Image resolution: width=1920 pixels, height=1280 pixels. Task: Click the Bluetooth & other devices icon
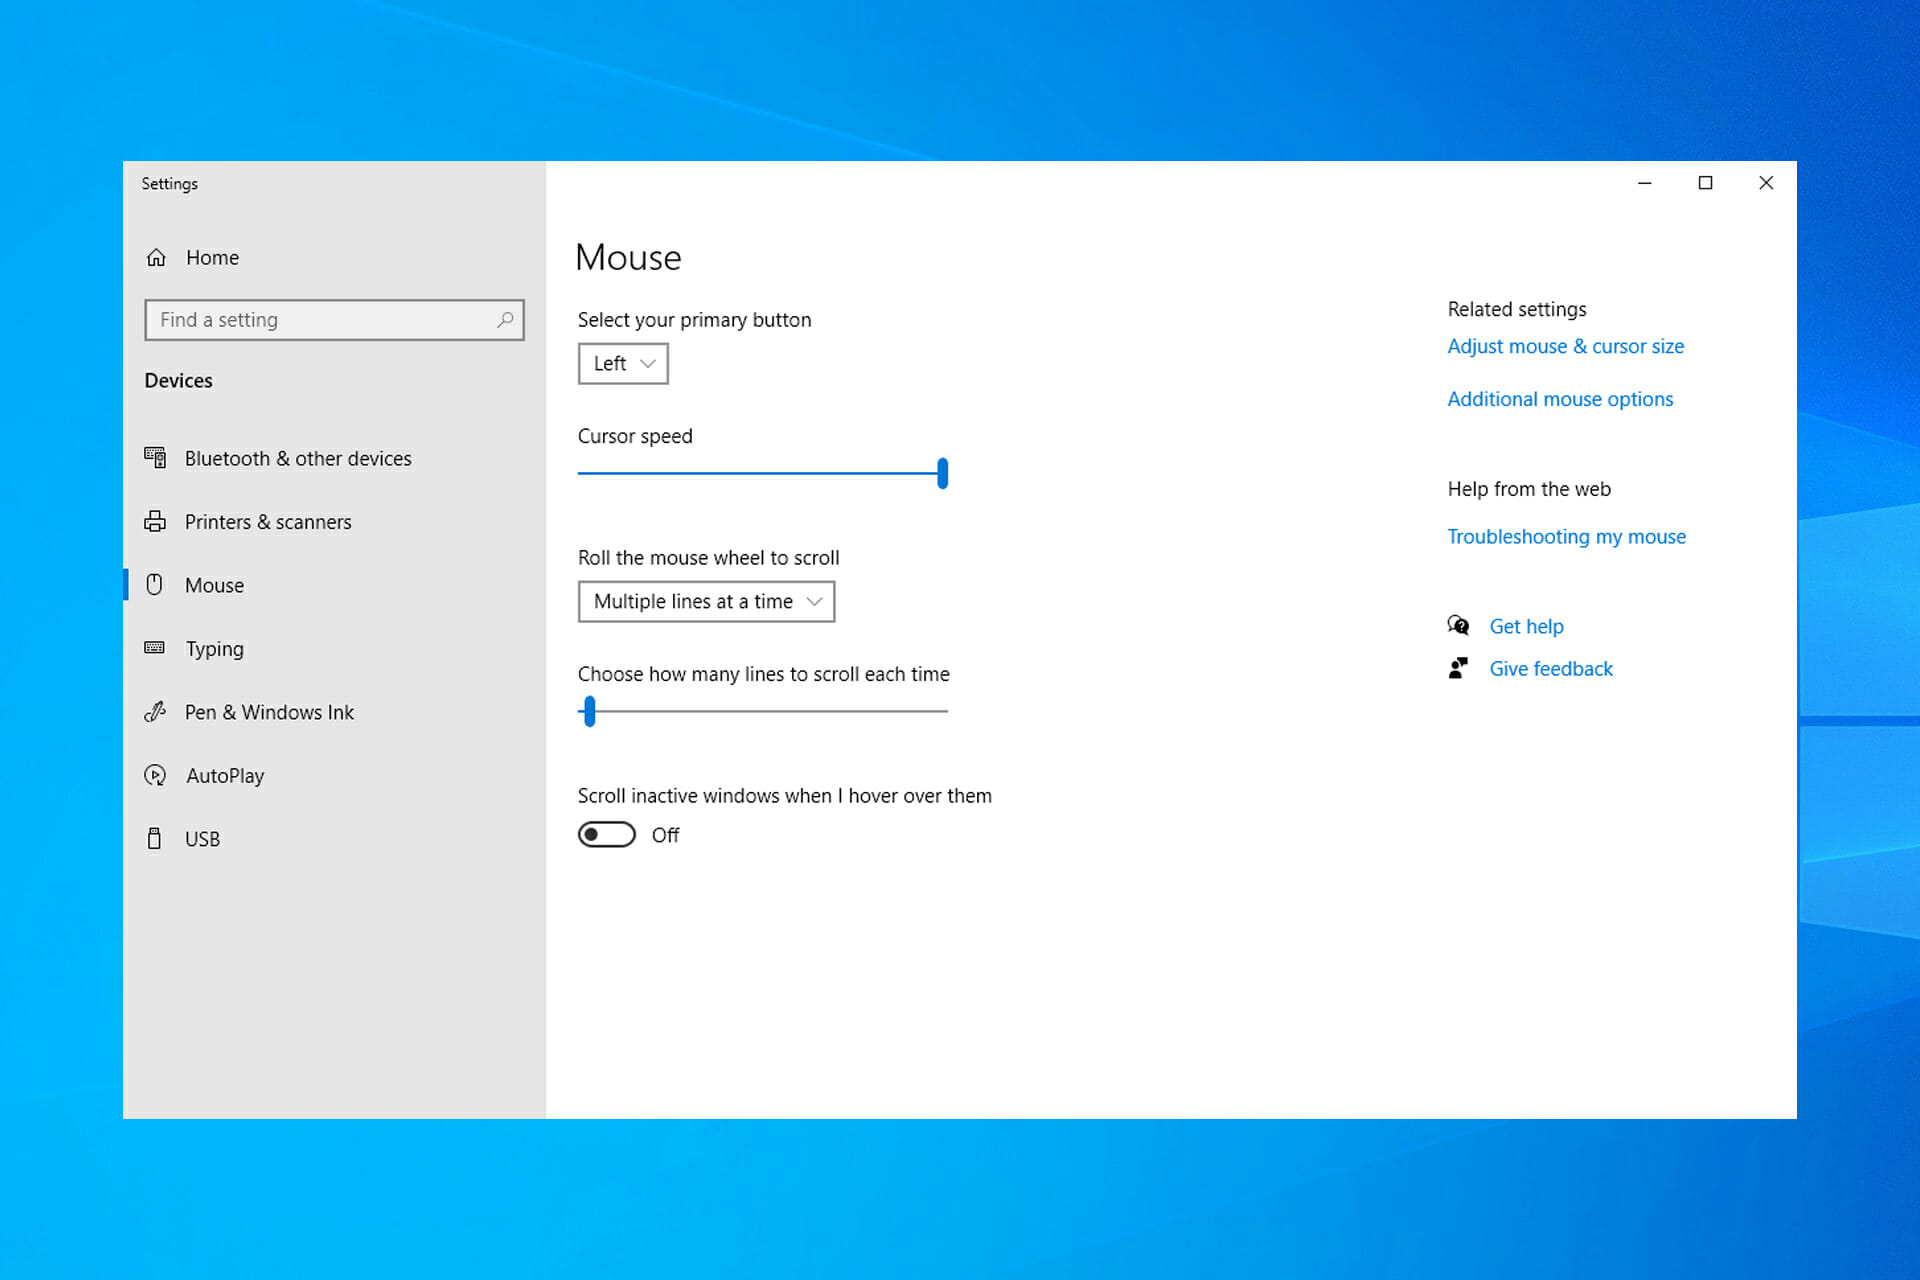pos(155,458)
